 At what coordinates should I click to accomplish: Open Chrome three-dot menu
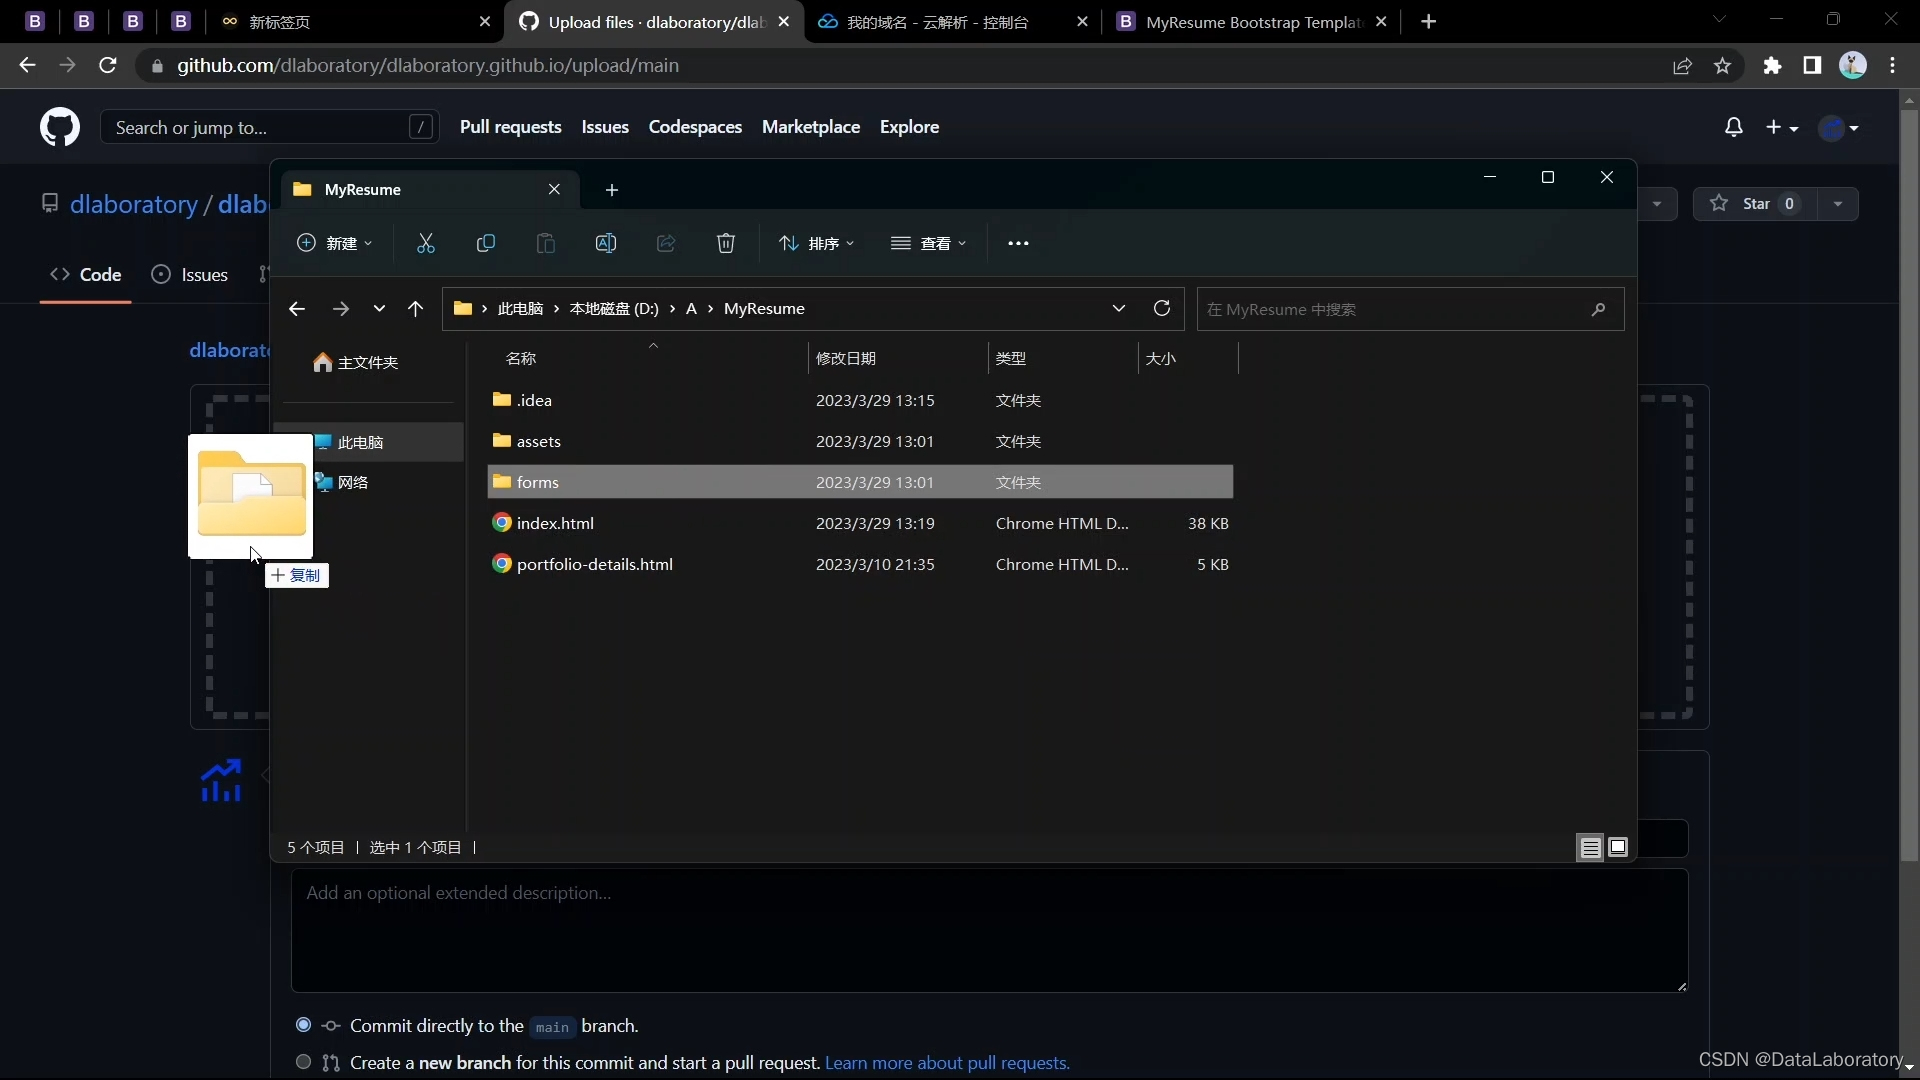tap(1893, 65)
